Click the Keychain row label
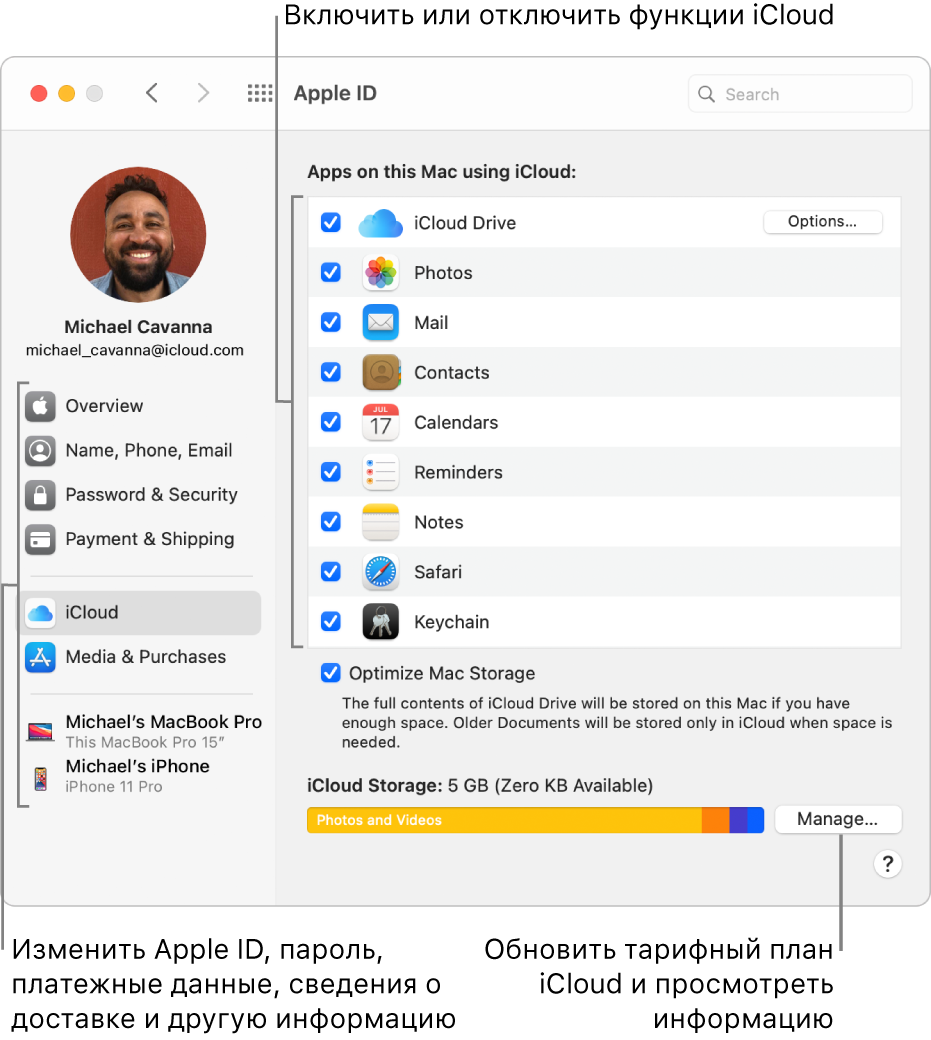 coord(452,622)
